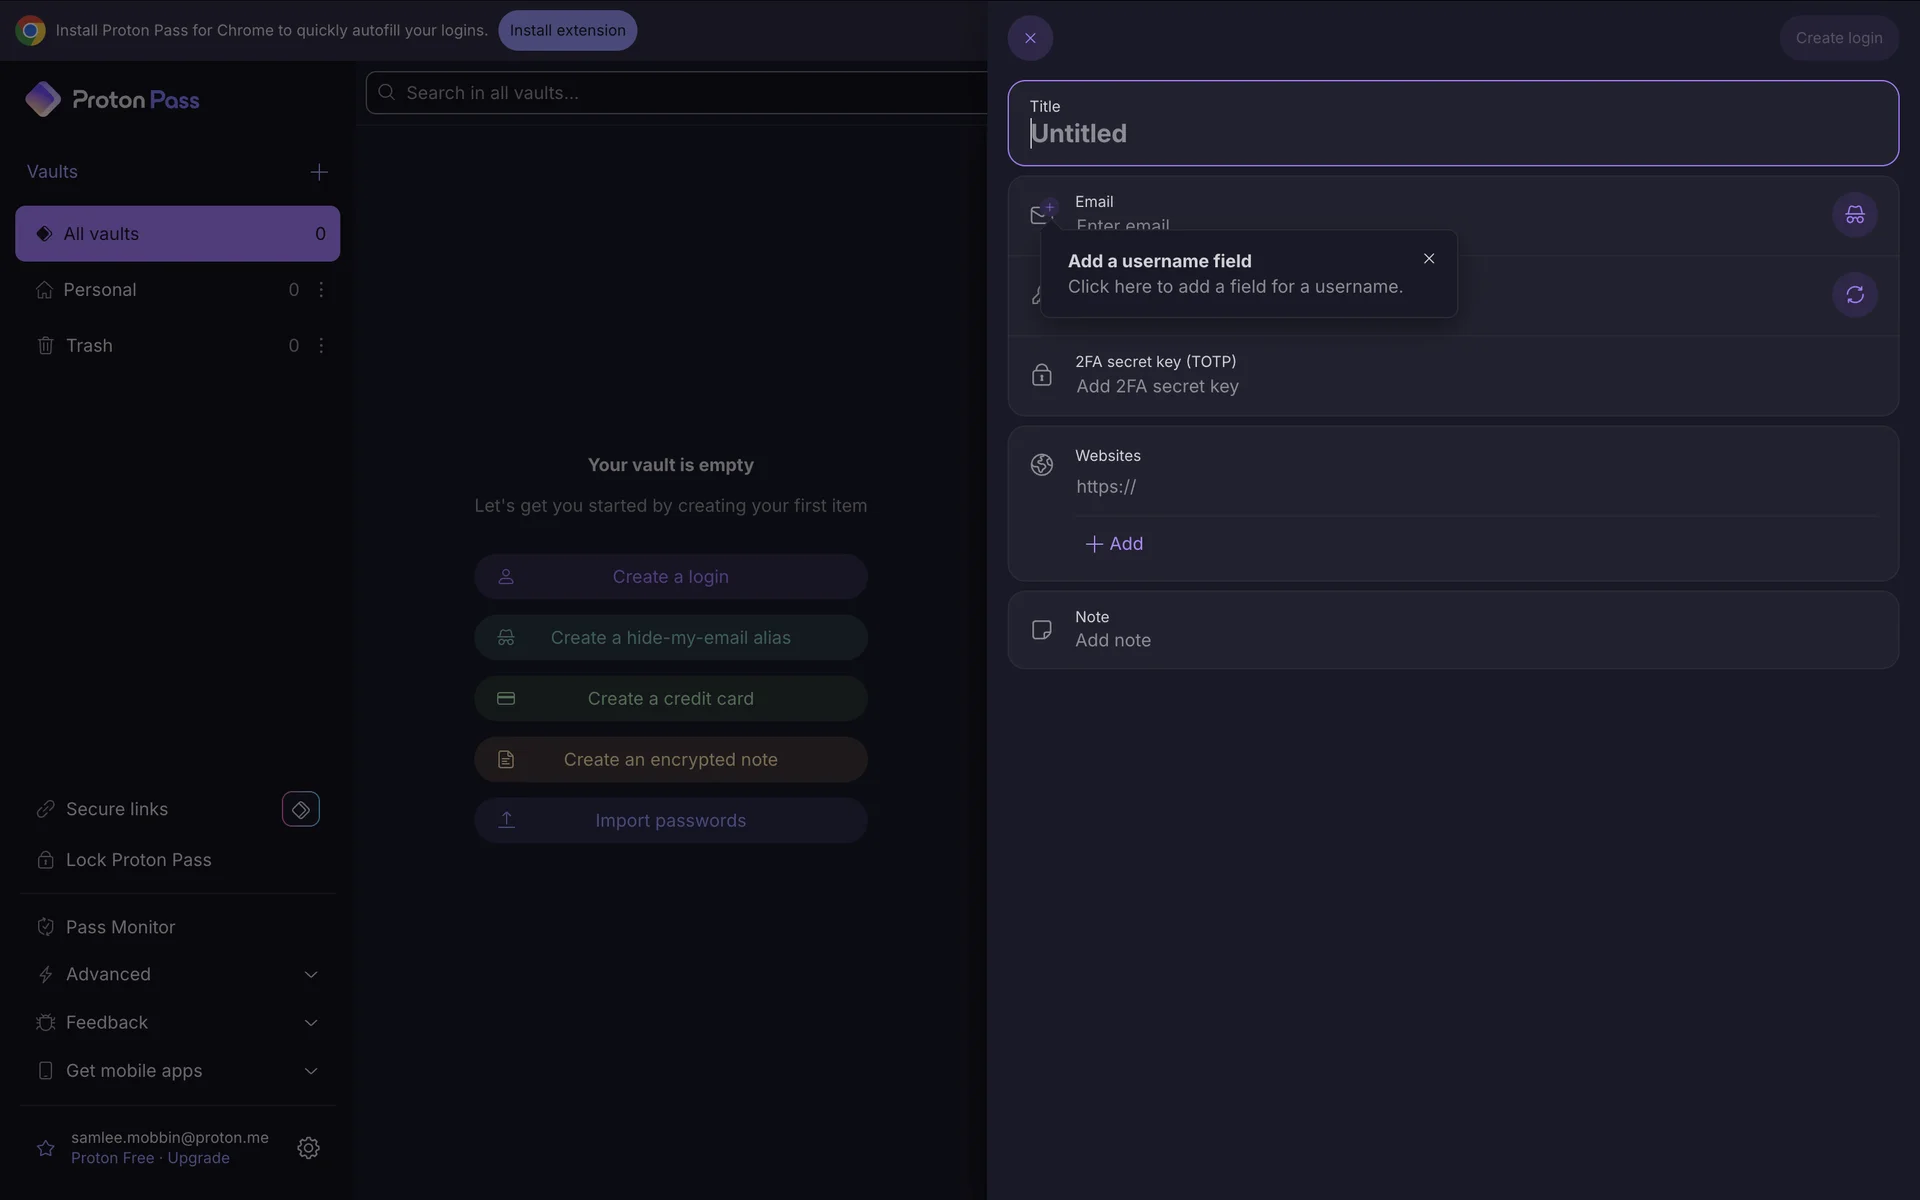This screenshot has height=1200, width=1920.
Task: Click the Upgrade link under account email
Action: click(x=198, y=1158)
